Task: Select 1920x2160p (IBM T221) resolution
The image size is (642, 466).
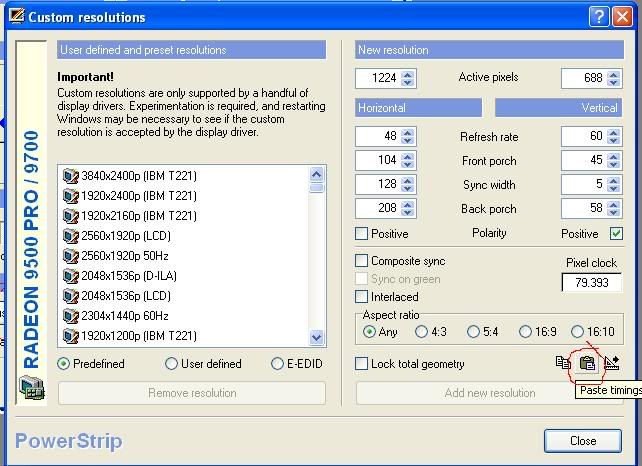Action: pyautogui.click(x=139, y=216)
